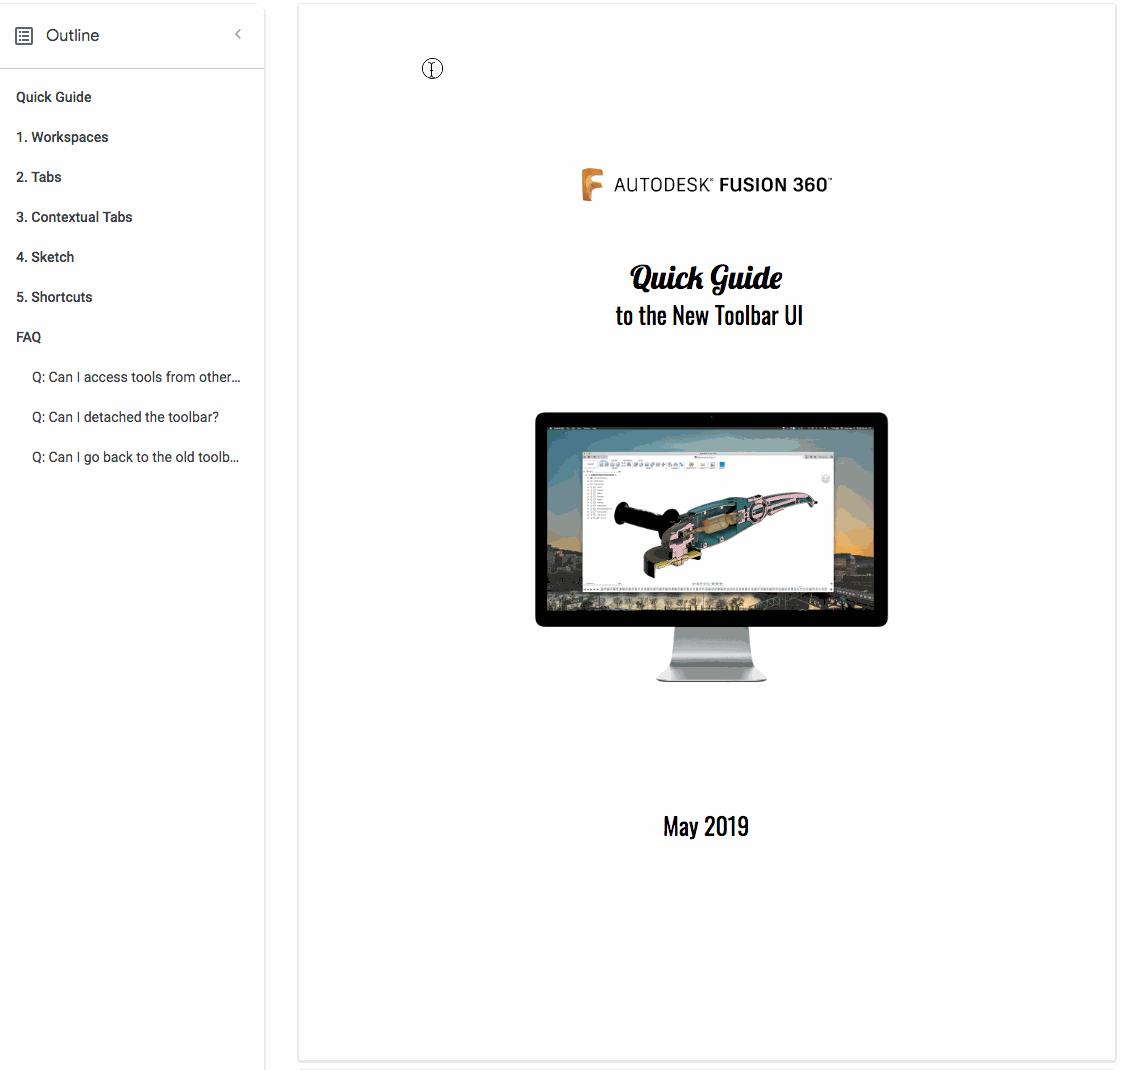
Task: Go to 'Can I access tools from other' question
Action: [x=136, y=377]
